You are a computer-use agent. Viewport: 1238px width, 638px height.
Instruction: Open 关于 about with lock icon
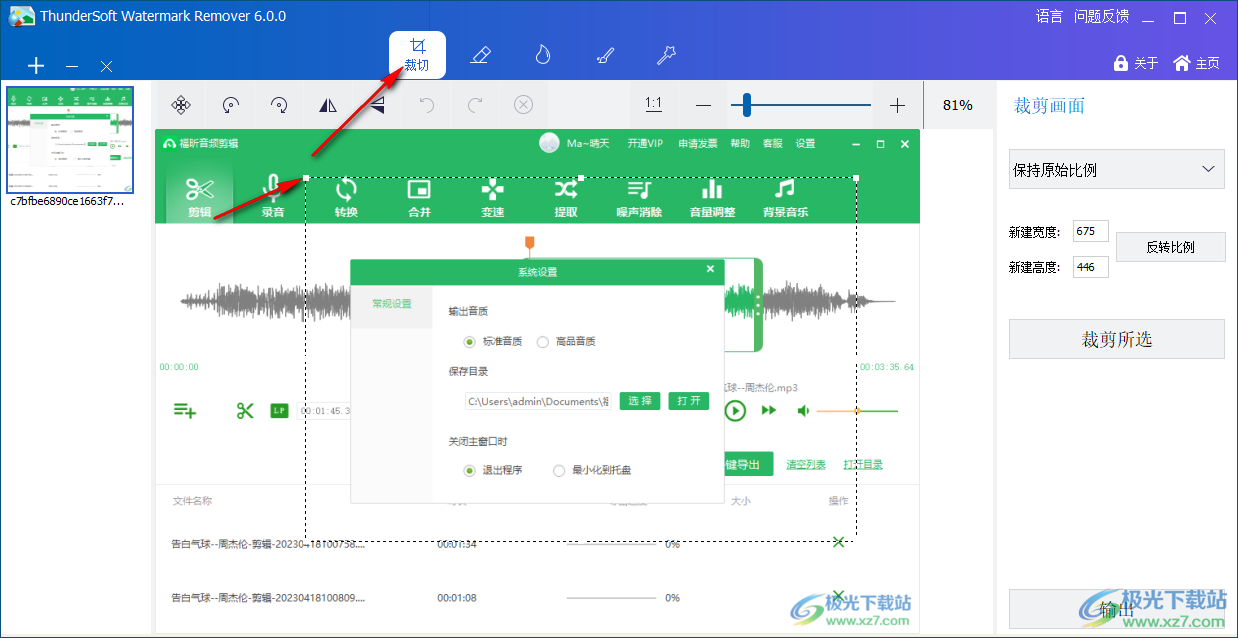pos(1136,63)
